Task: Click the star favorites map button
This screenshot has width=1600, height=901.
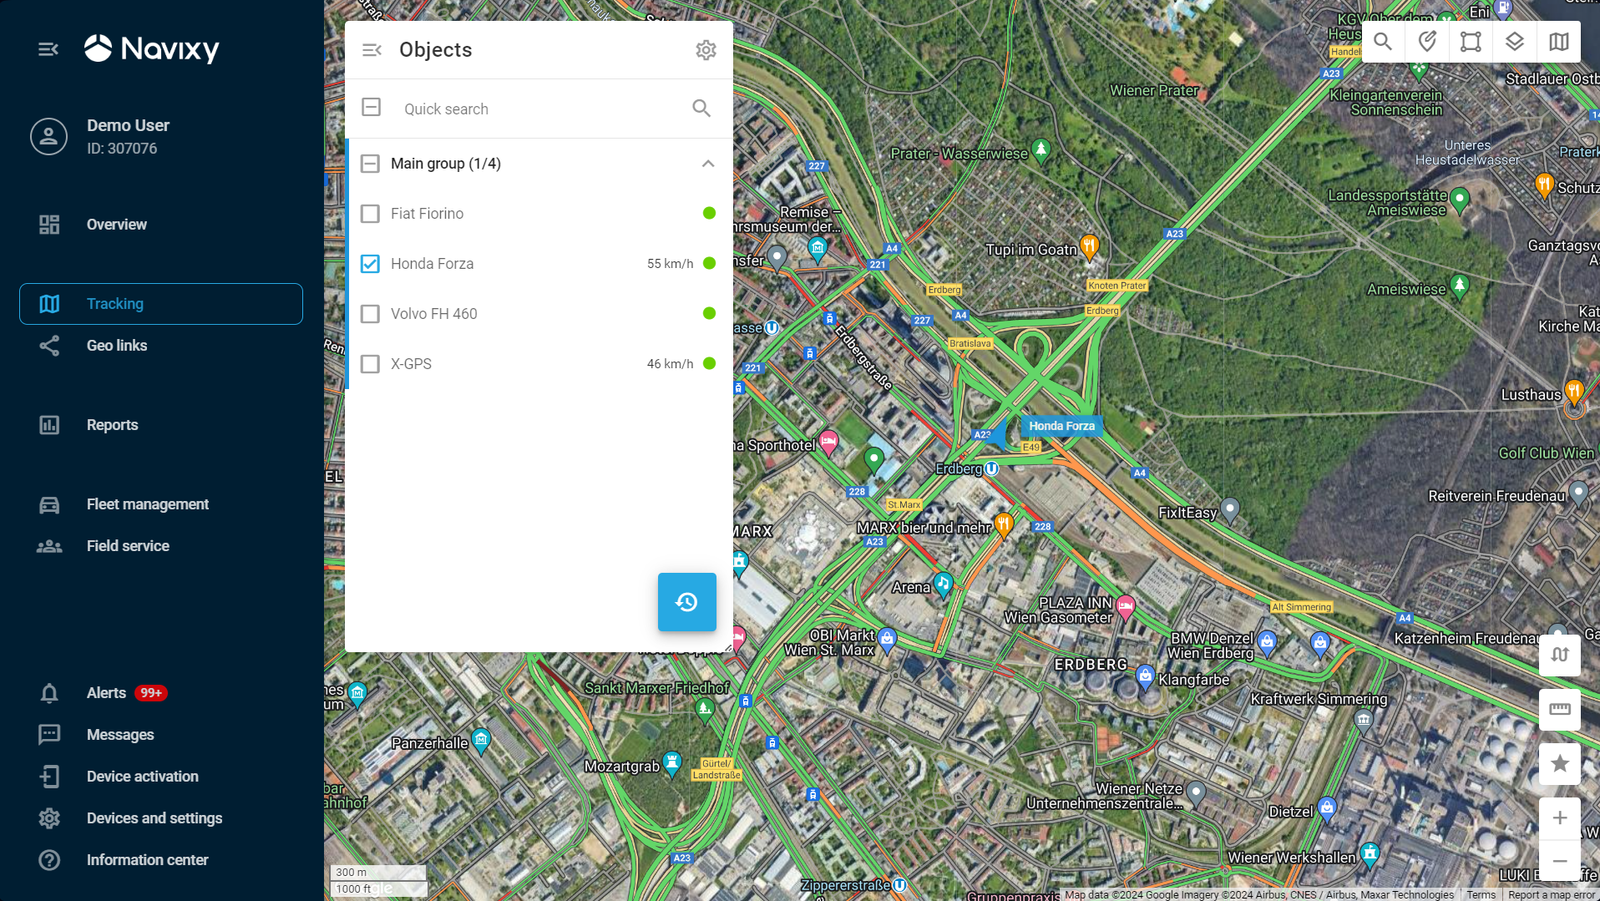Action: 1560,764
